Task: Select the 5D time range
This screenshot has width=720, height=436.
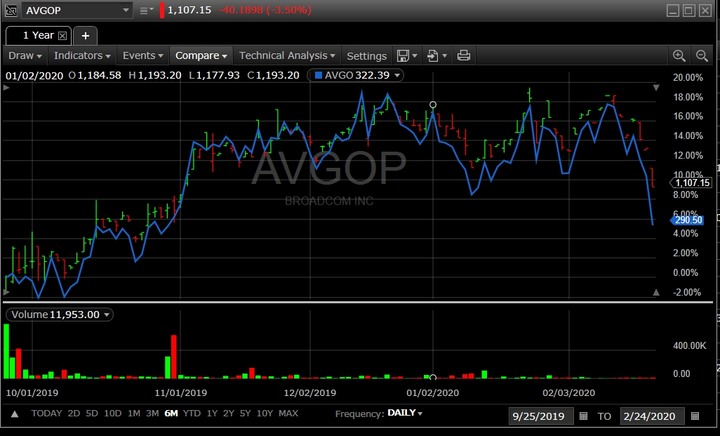Action: coord(92,414)
